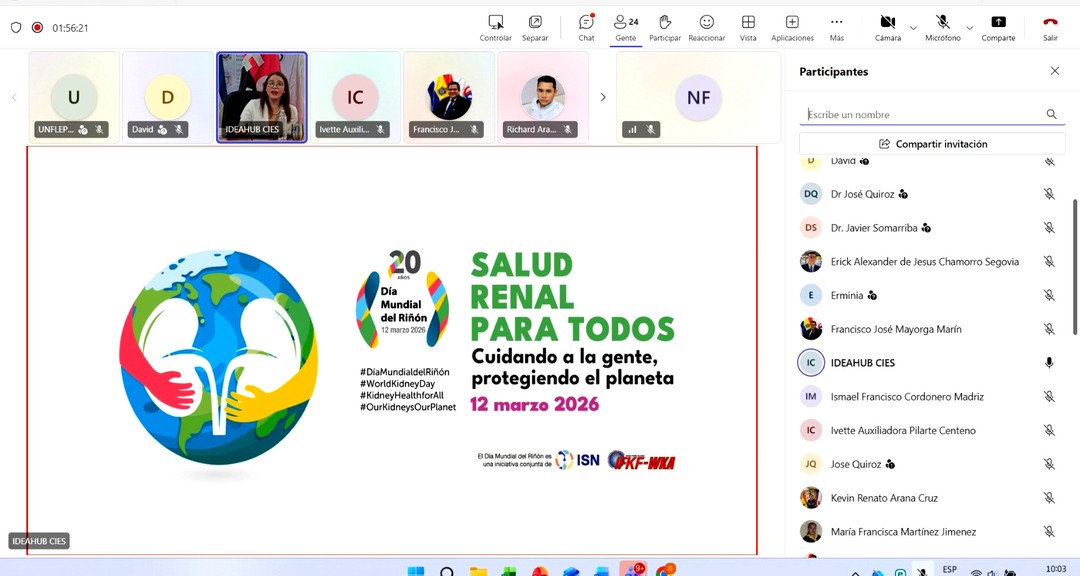Expand the microphone options dropdown arrow
The height and width of the screenshot is (576, 1080).
click(x=969, y=28)
